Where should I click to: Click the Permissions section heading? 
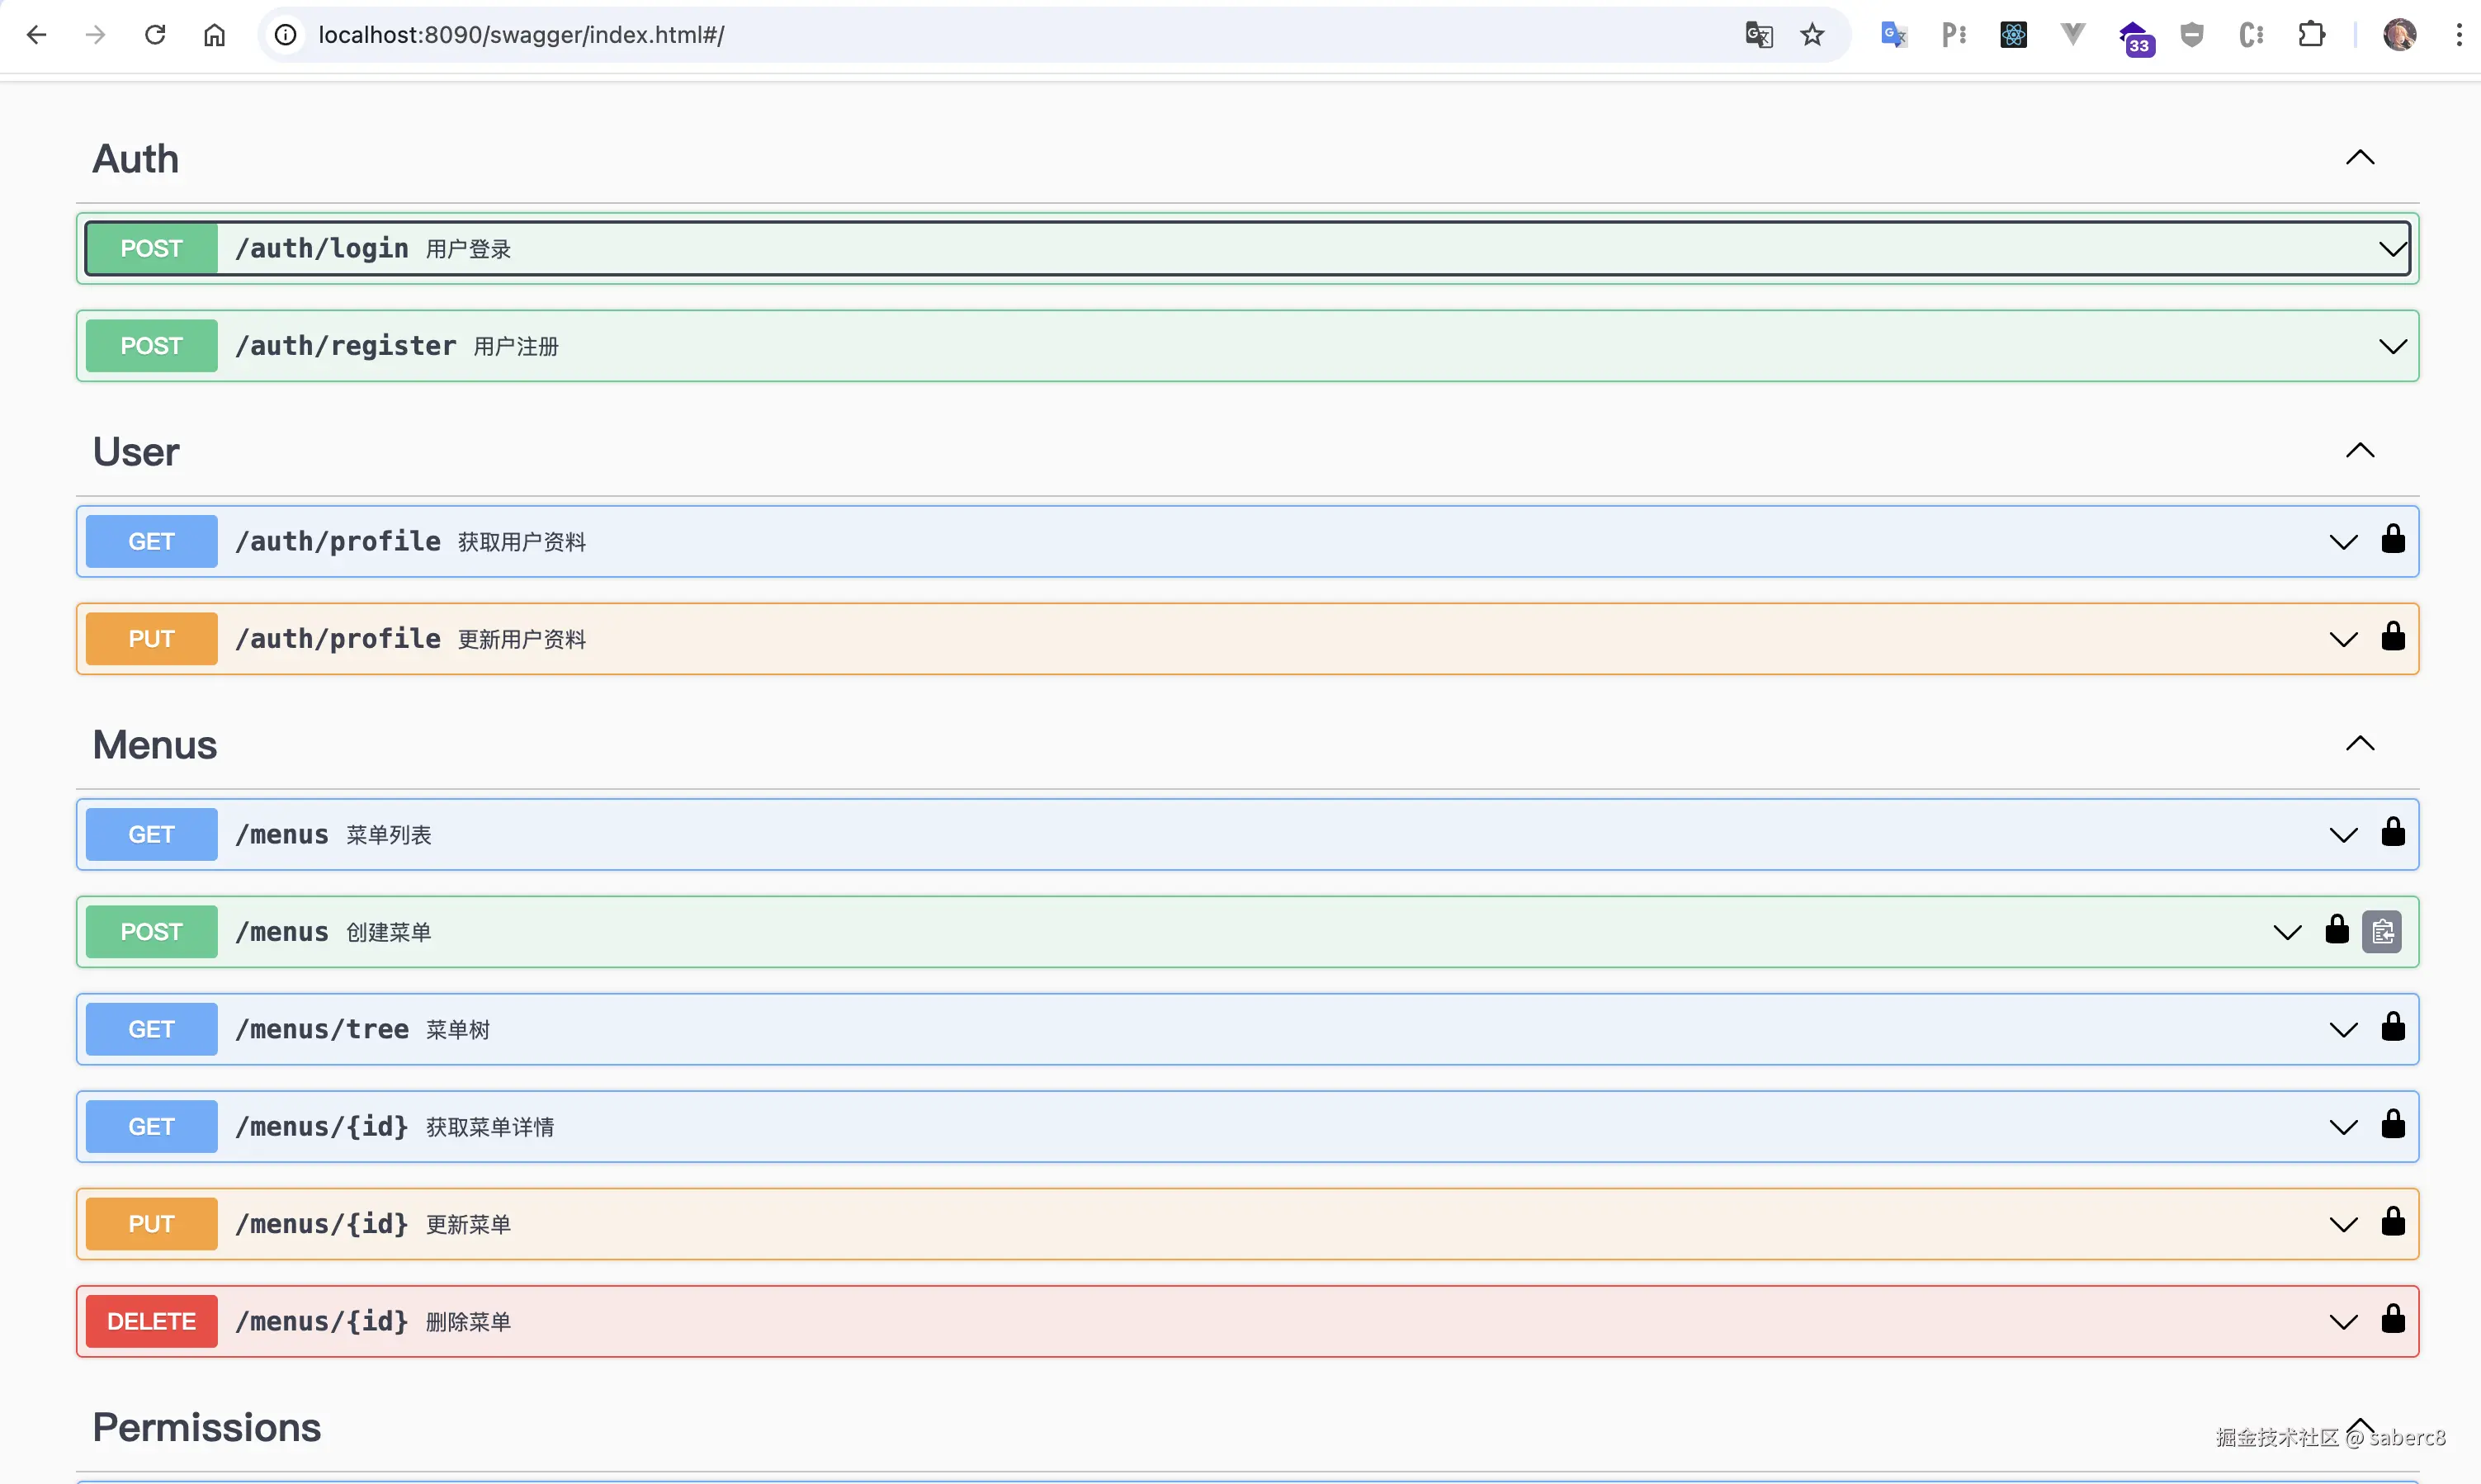[x=206, y=1427]
